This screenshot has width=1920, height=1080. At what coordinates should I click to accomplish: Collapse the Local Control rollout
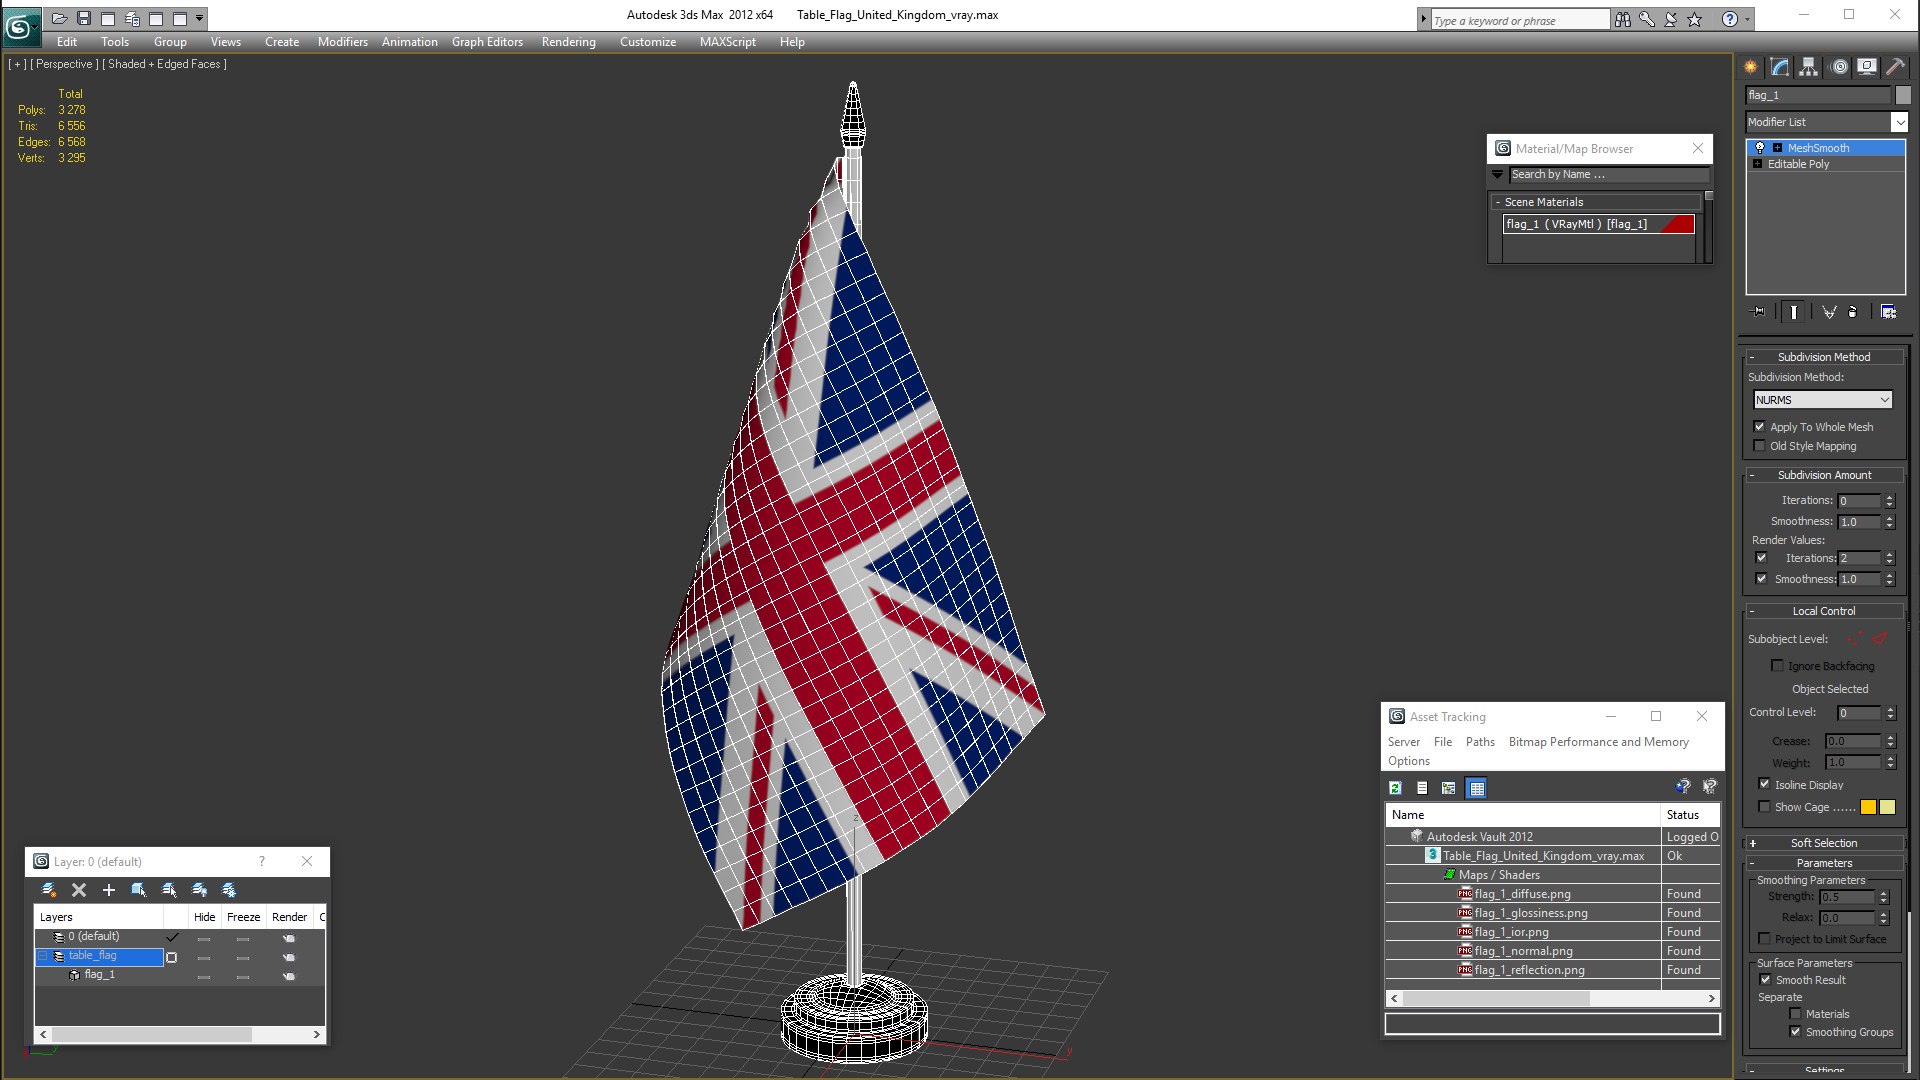[x=1823, y=611]
